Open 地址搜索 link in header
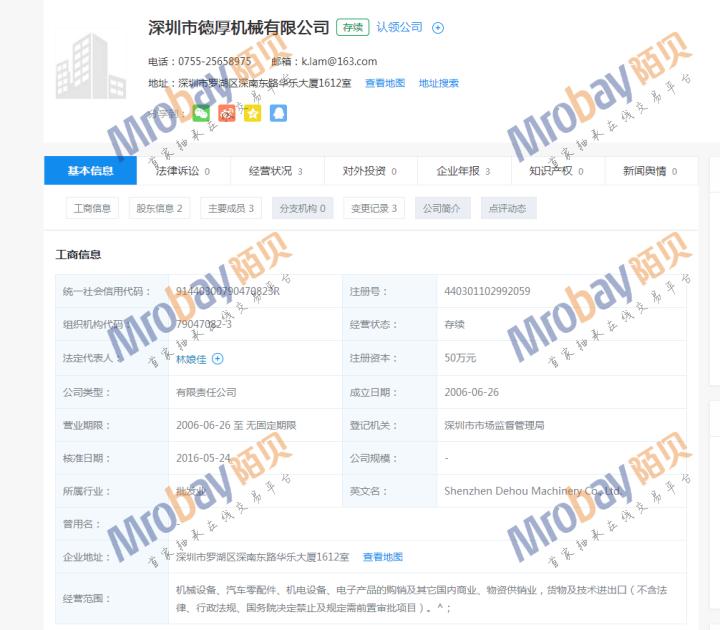The width and height of the screenshot is (720, 630). click(438, 83)
